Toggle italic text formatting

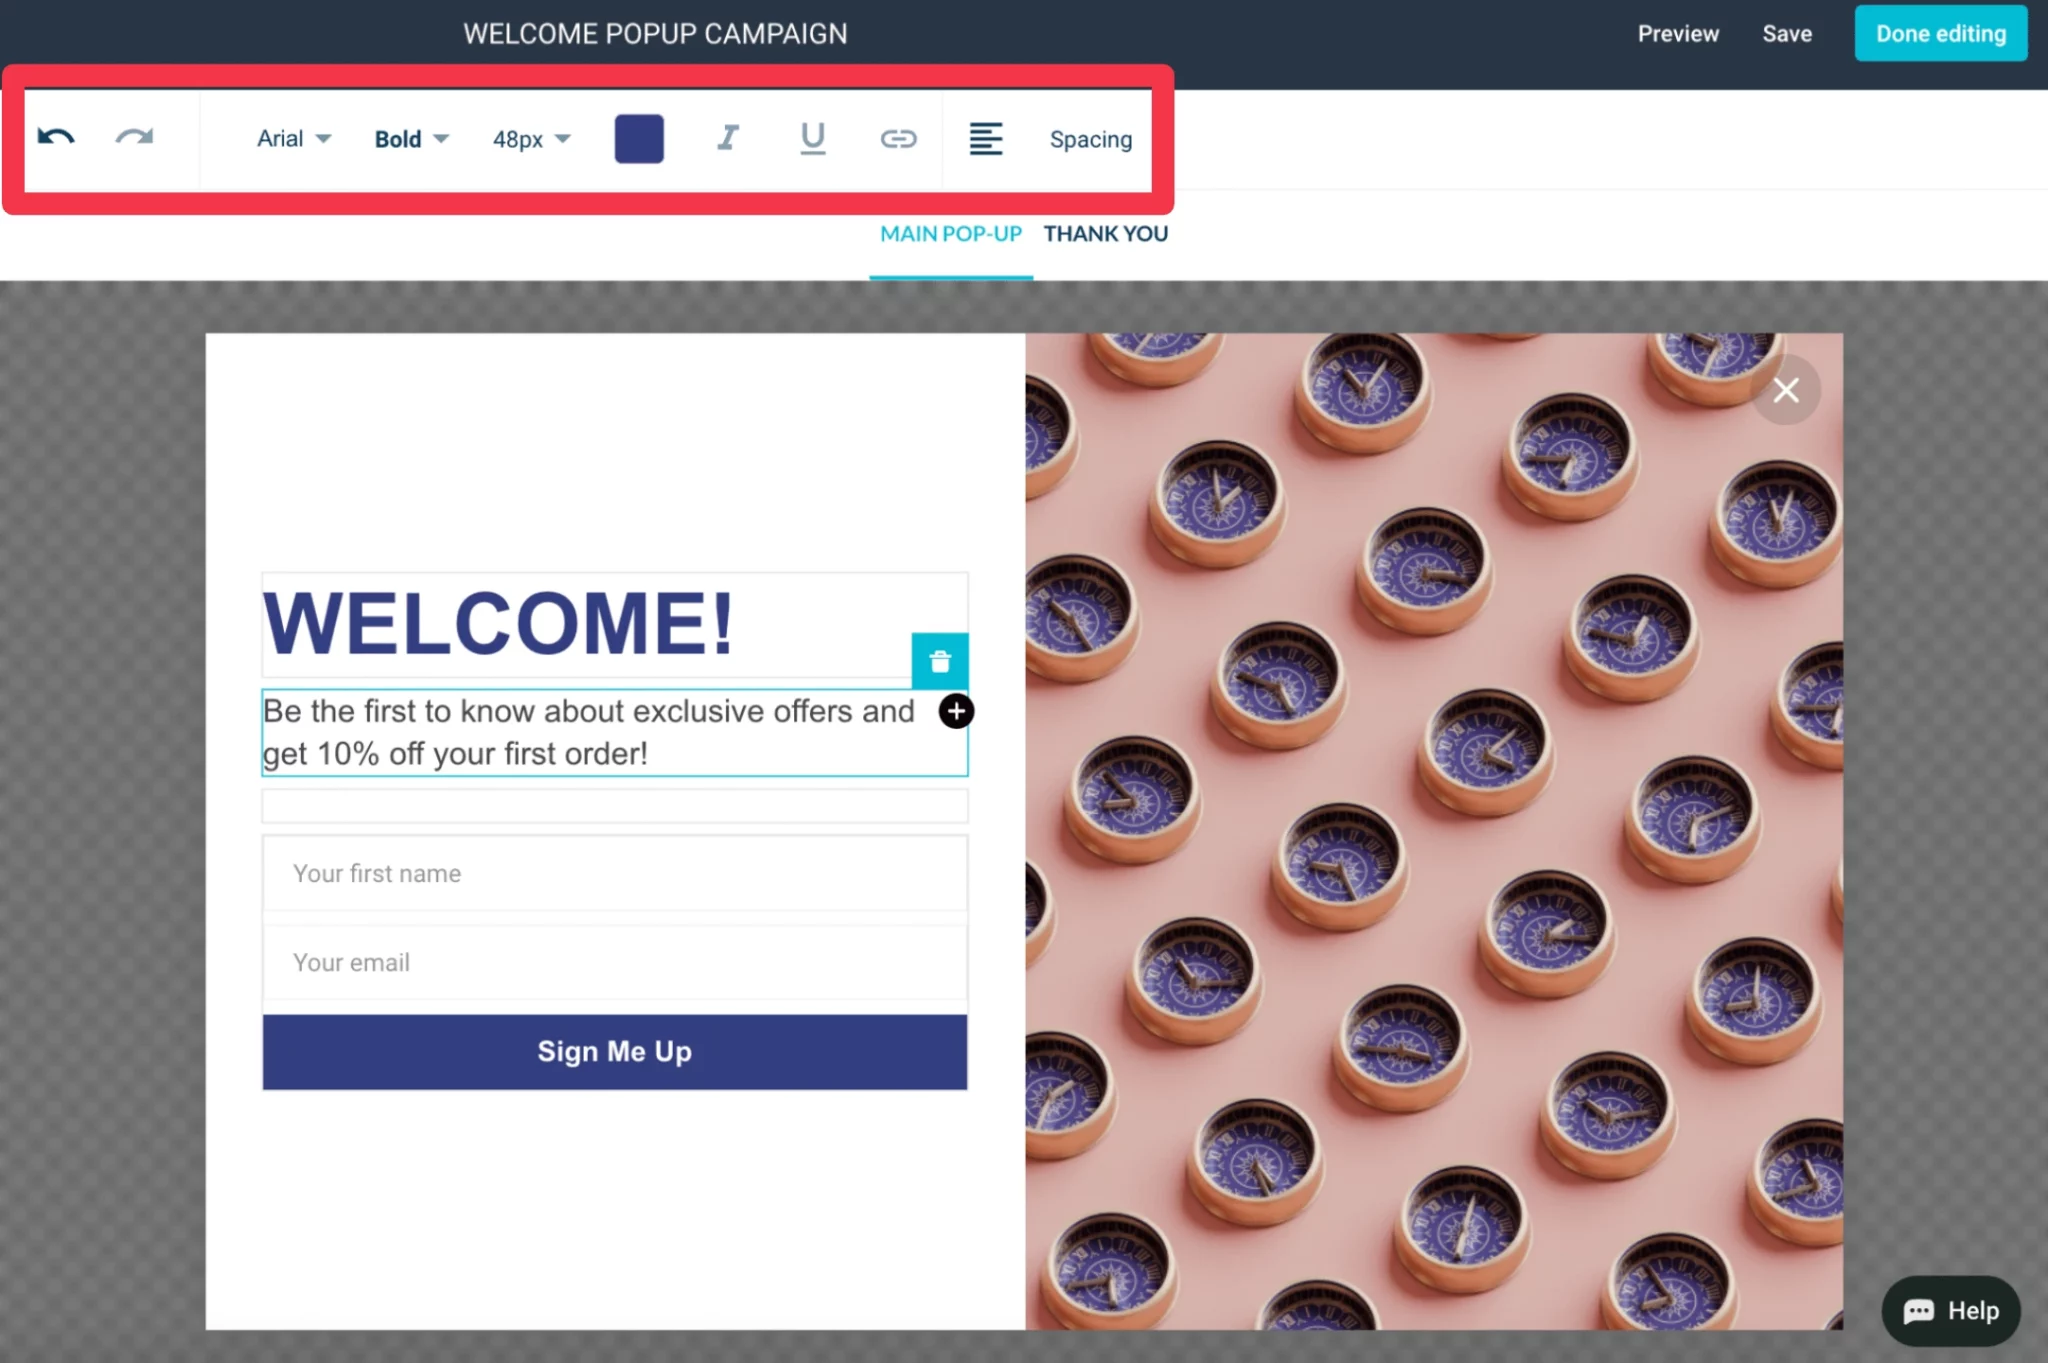(728, 138)
